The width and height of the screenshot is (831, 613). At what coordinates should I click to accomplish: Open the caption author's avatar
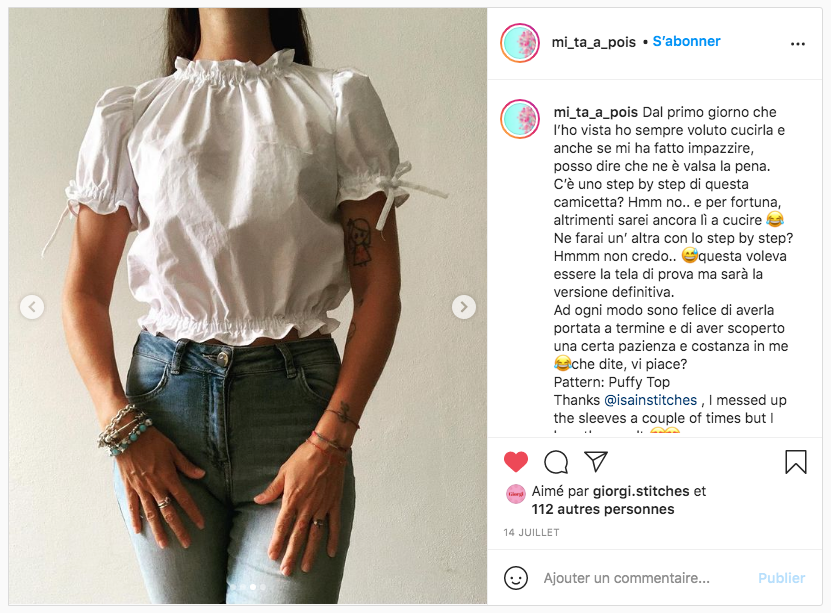pos(520,119)
